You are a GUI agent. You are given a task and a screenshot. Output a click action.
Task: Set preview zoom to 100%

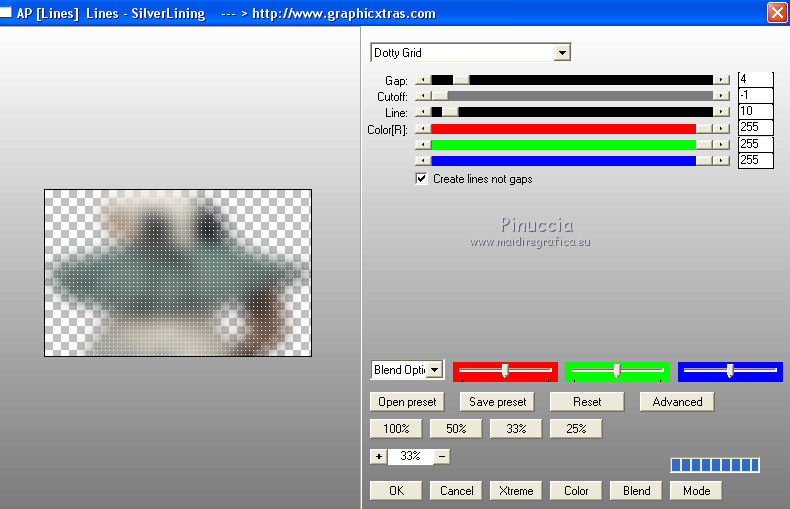click(x=396, y=429)
